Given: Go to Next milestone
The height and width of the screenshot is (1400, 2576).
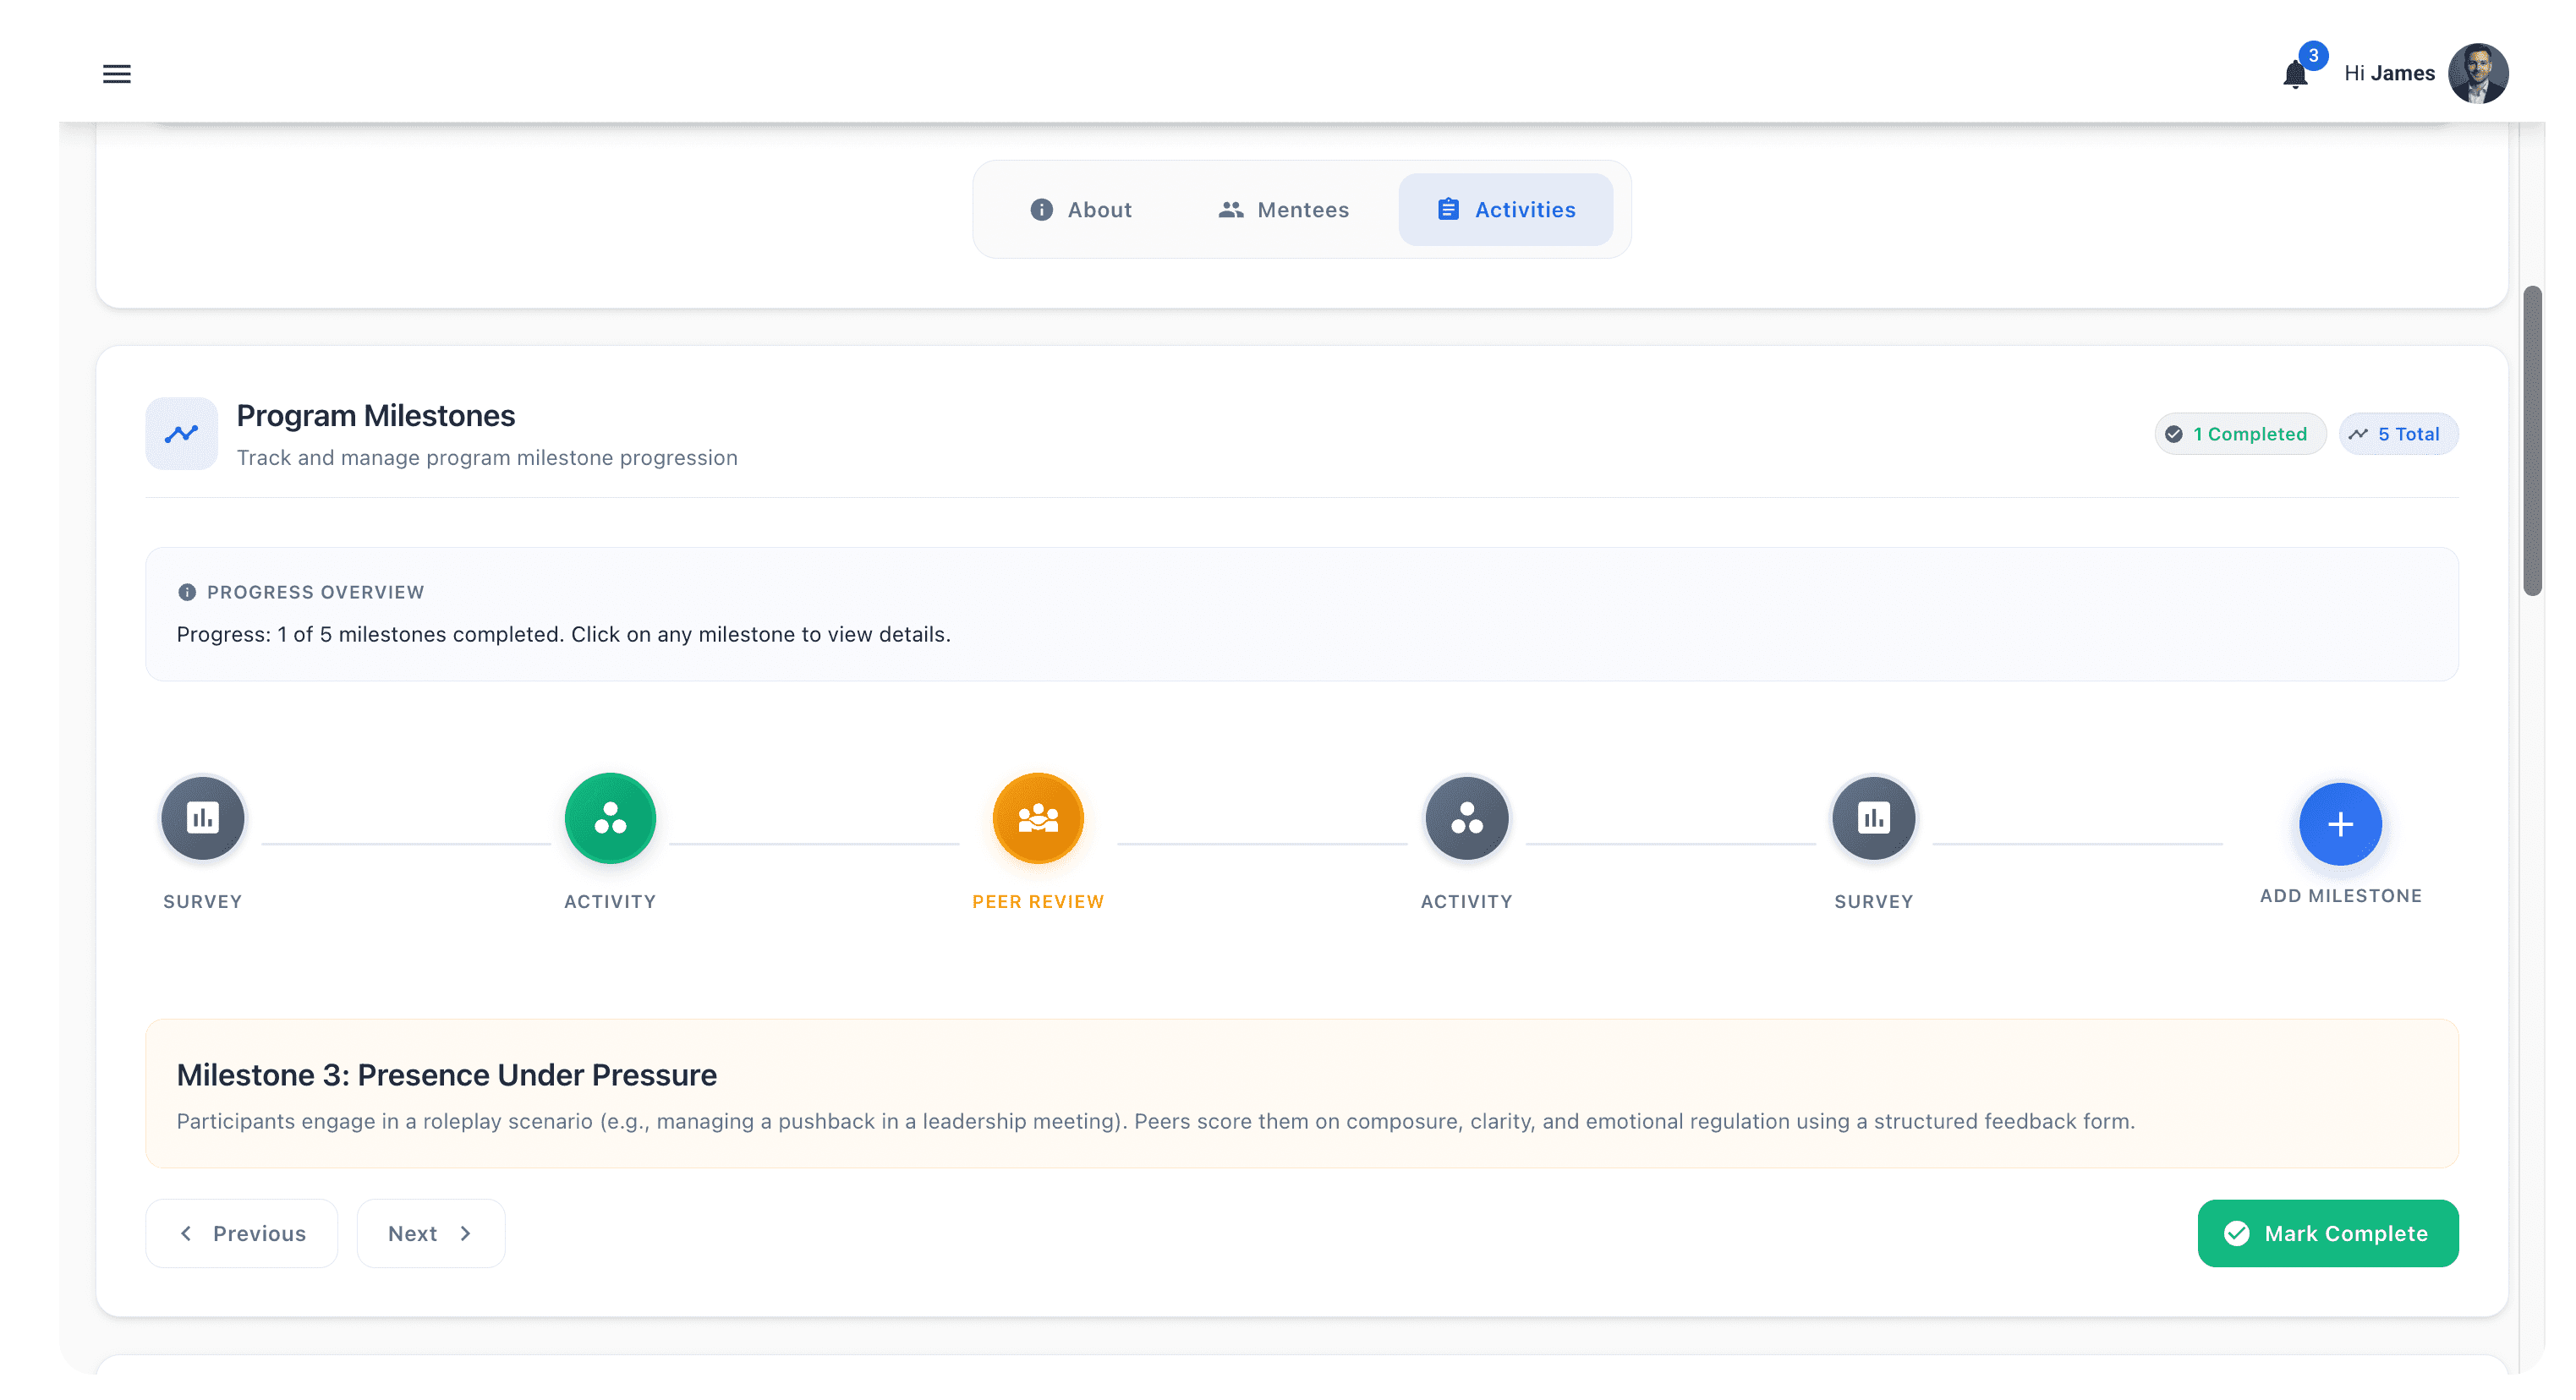Looking at the screenshot, I should tap(431, 1233).
